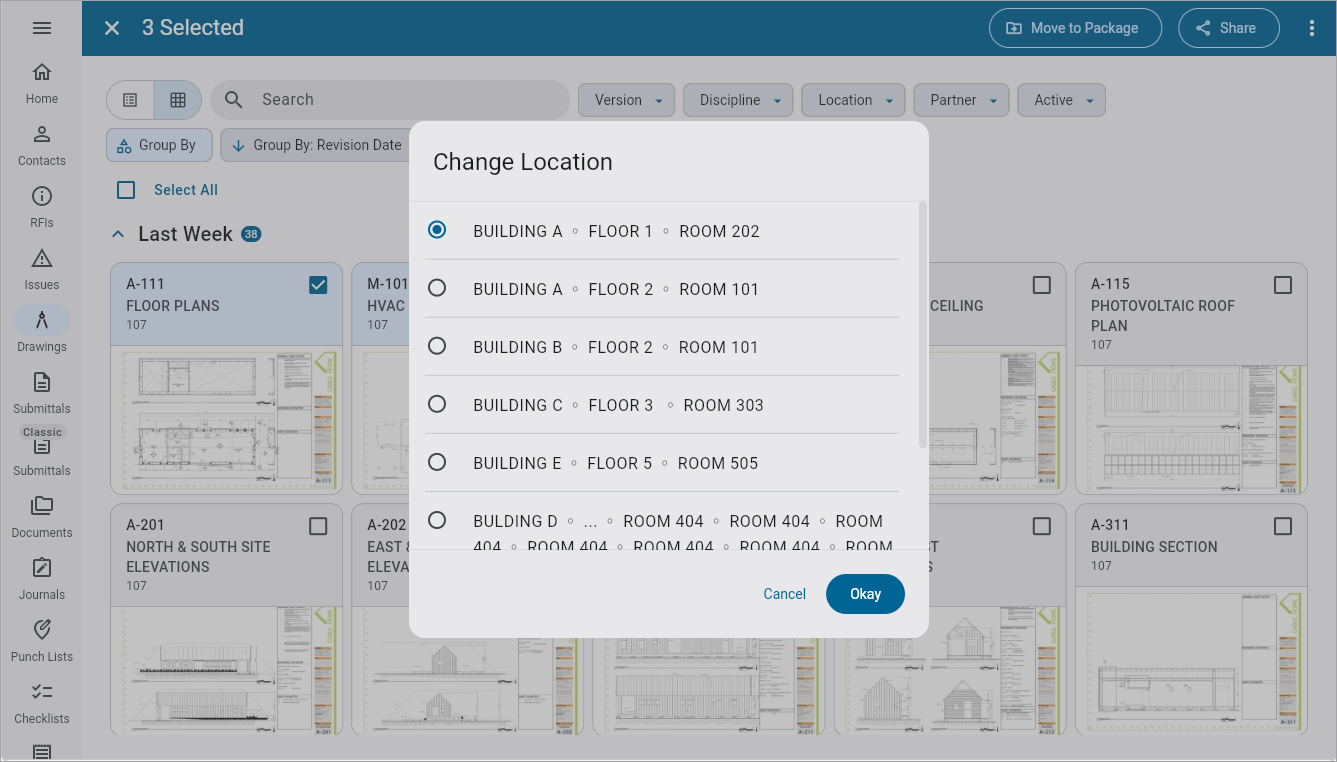The height and width of the screenshot is (762, 1337).
Task: Open the Discipline filter dropdown
Action: tap(738, 100)
